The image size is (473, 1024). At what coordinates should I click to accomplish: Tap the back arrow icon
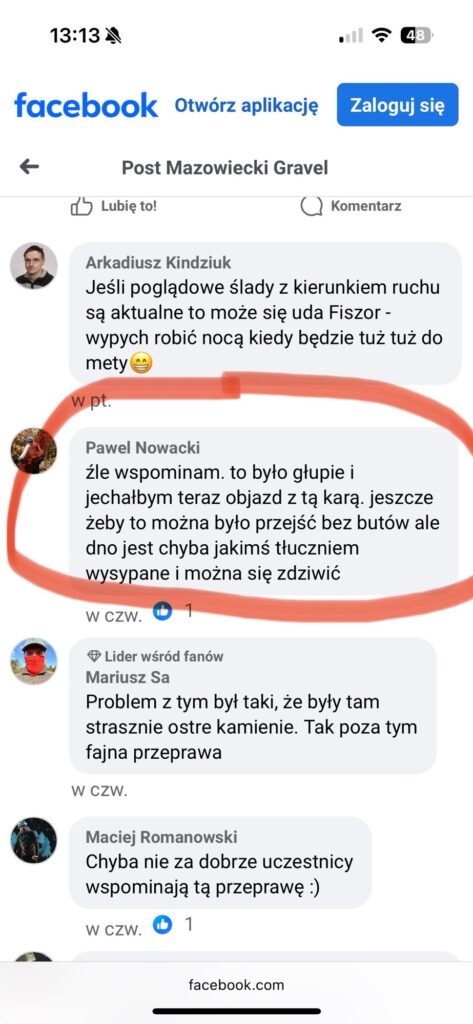point(29,167)
